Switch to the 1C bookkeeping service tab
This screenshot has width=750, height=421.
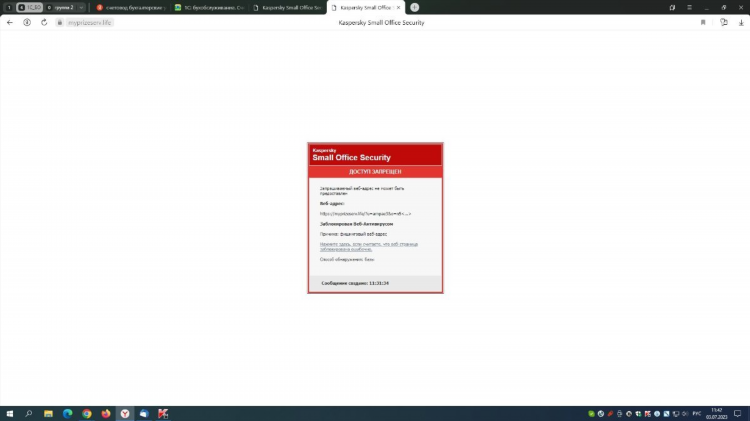point(210,7)
